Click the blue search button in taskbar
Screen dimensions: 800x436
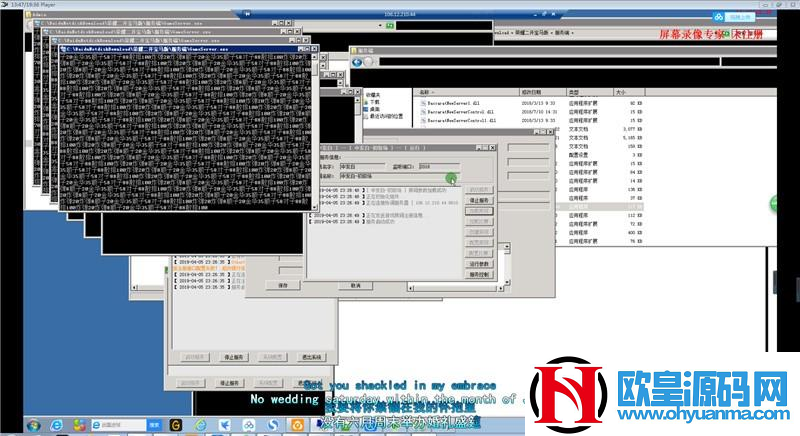(x=155, y=425)
